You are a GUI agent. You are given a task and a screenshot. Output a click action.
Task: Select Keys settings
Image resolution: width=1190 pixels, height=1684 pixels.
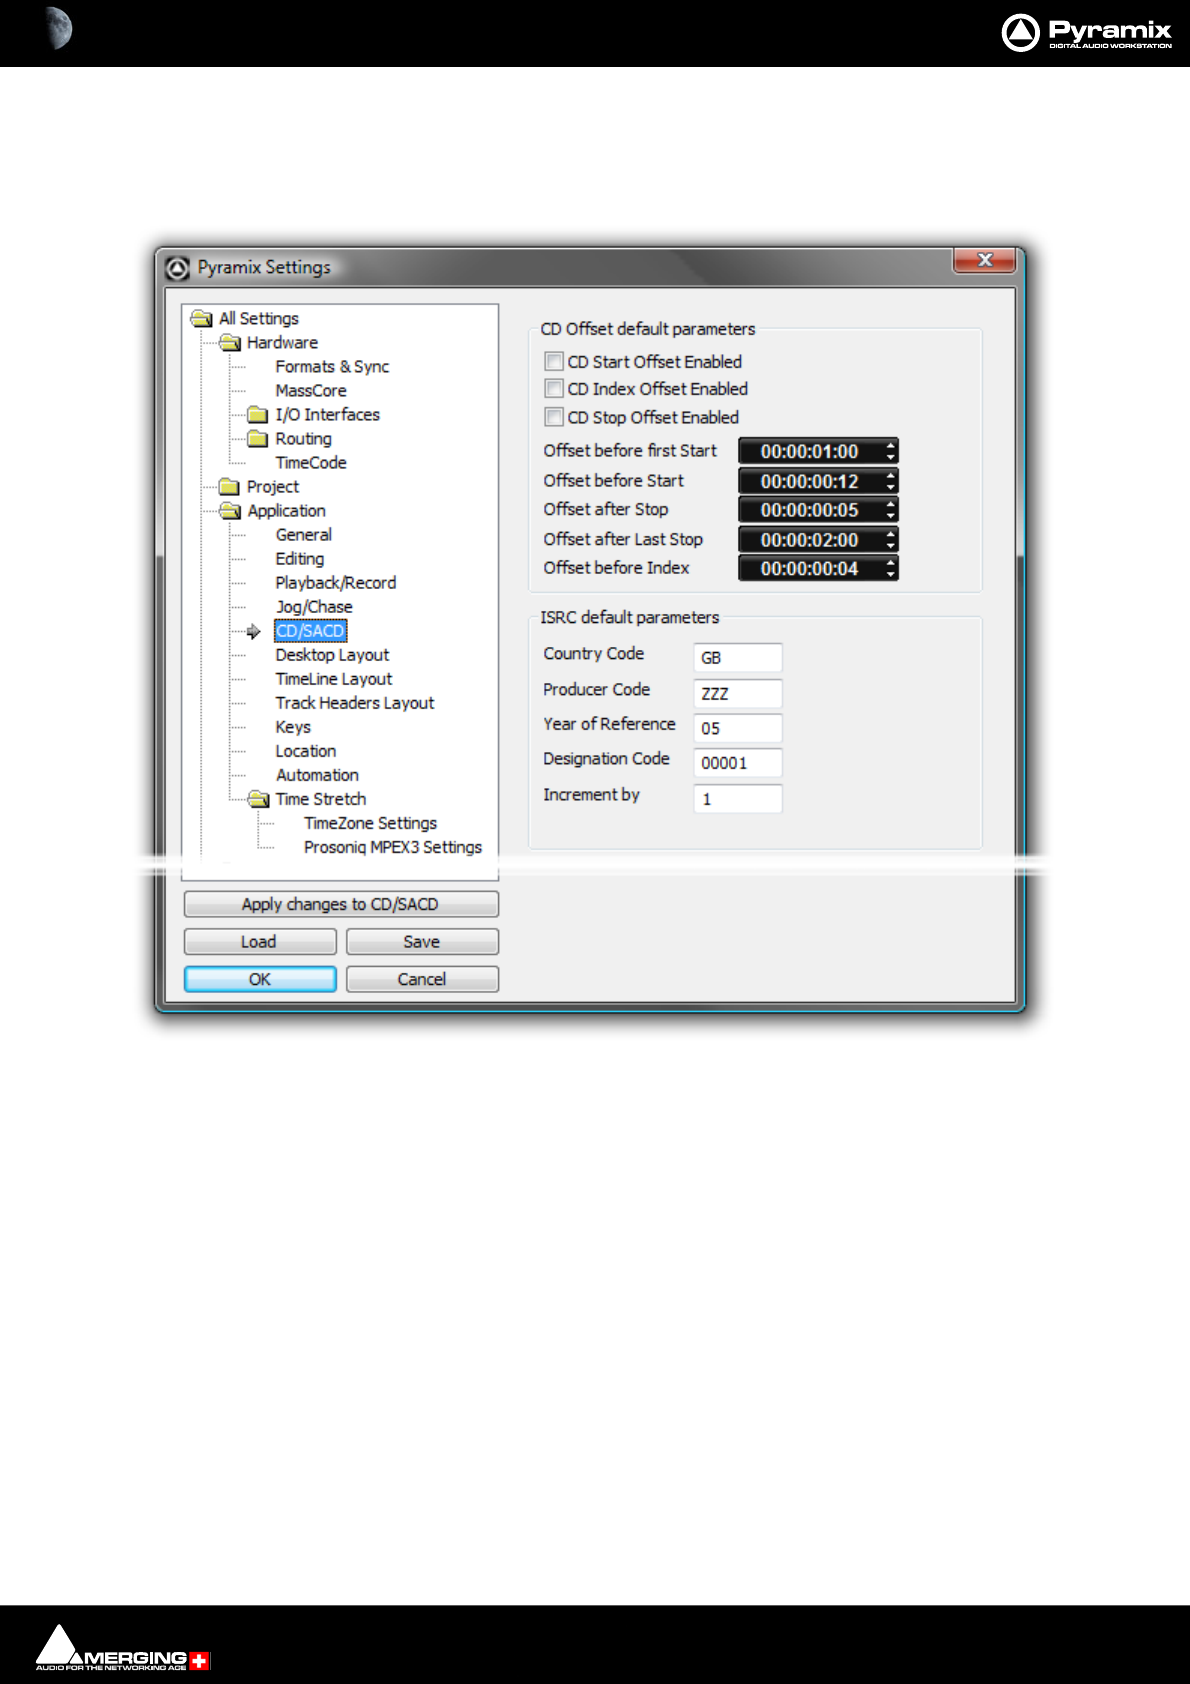[293, 727]
